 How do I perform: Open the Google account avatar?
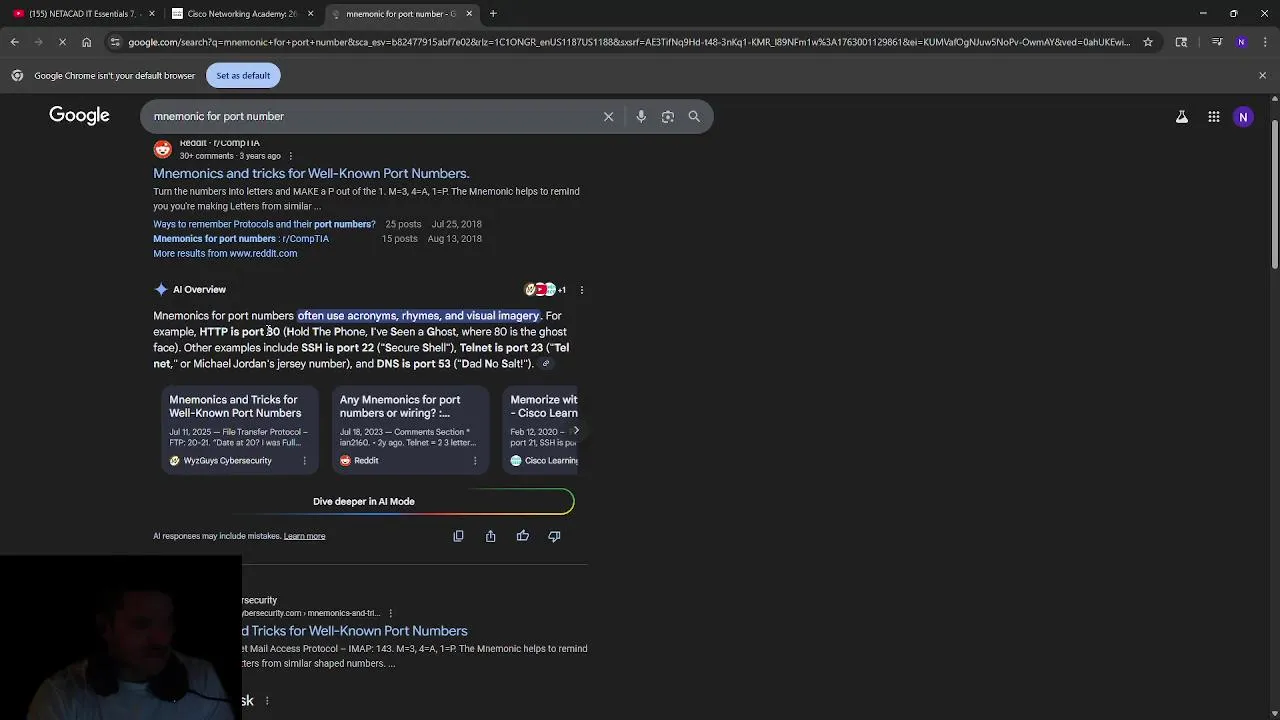click(1244, 117)
